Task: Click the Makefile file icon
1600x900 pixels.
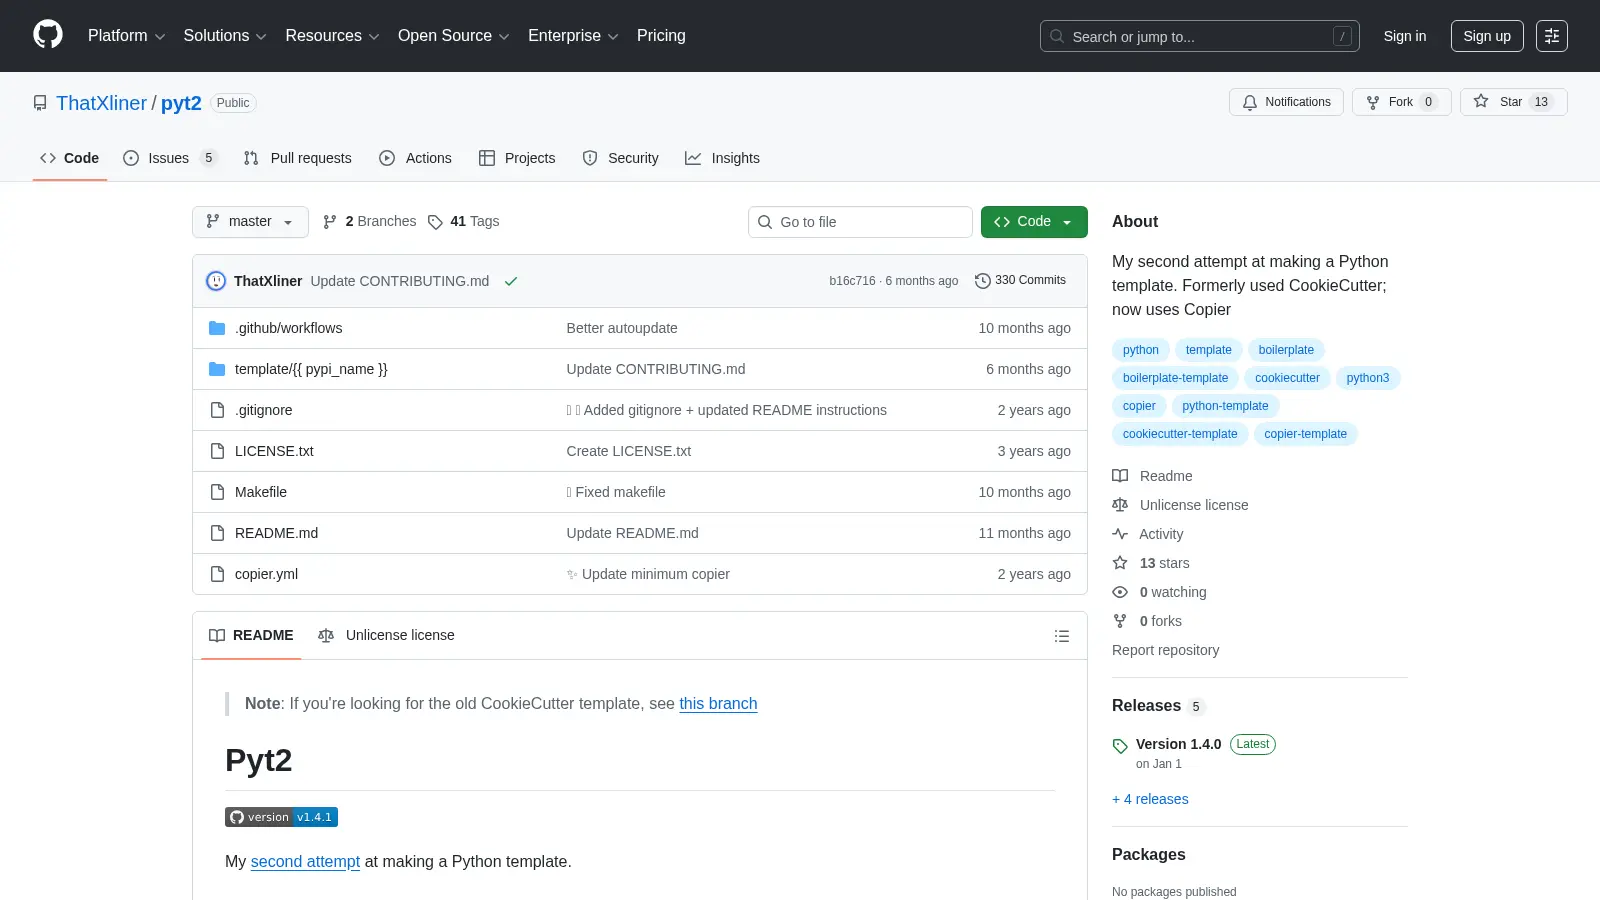Action: click(217, 492)
